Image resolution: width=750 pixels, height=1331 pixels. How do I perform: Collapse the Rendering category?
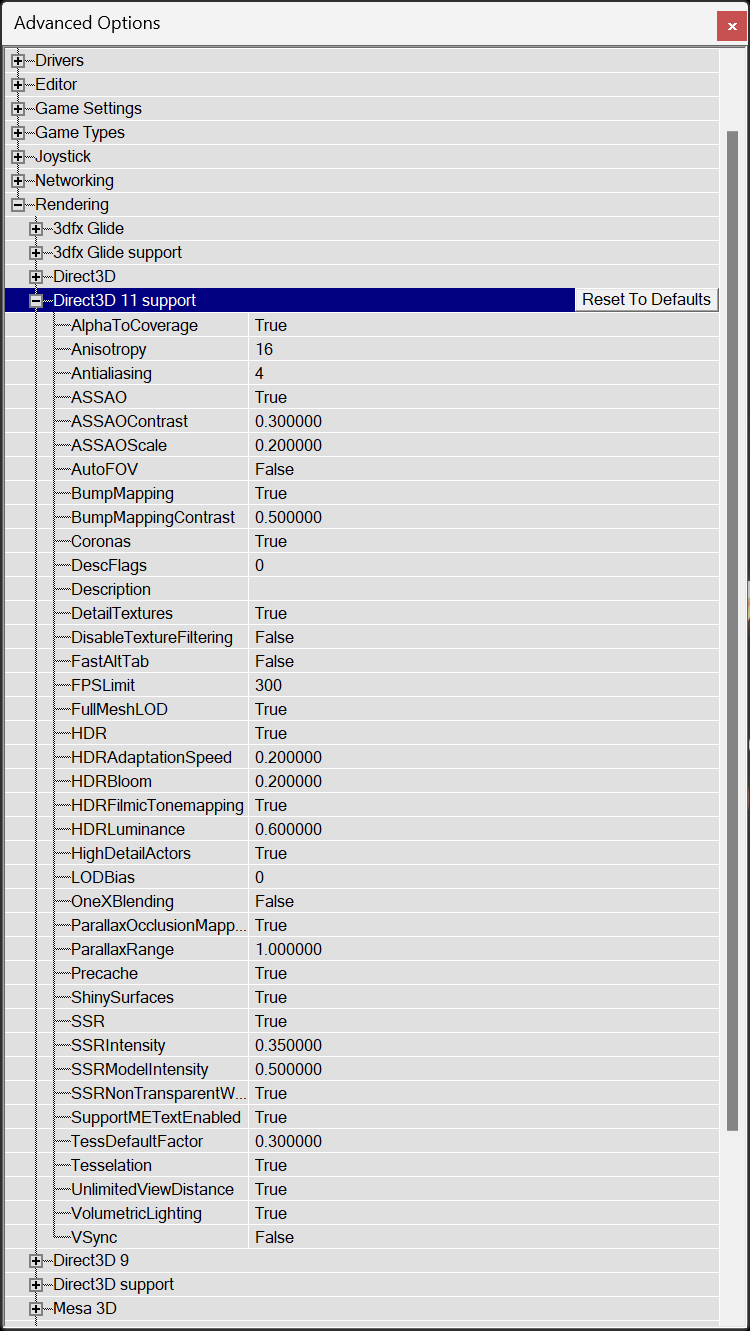18,205
